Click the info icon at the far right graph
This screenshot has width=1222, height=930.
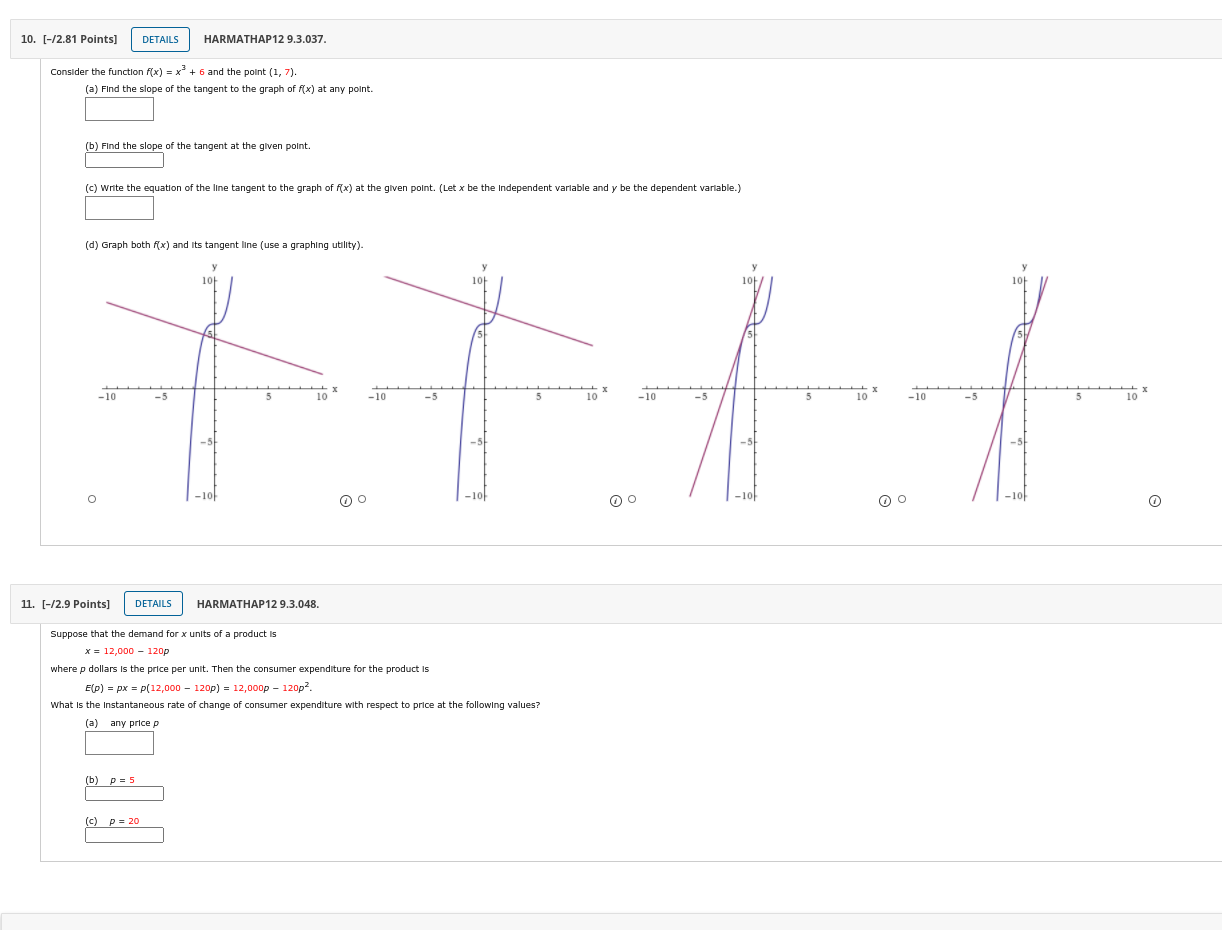pos(1155,499)
